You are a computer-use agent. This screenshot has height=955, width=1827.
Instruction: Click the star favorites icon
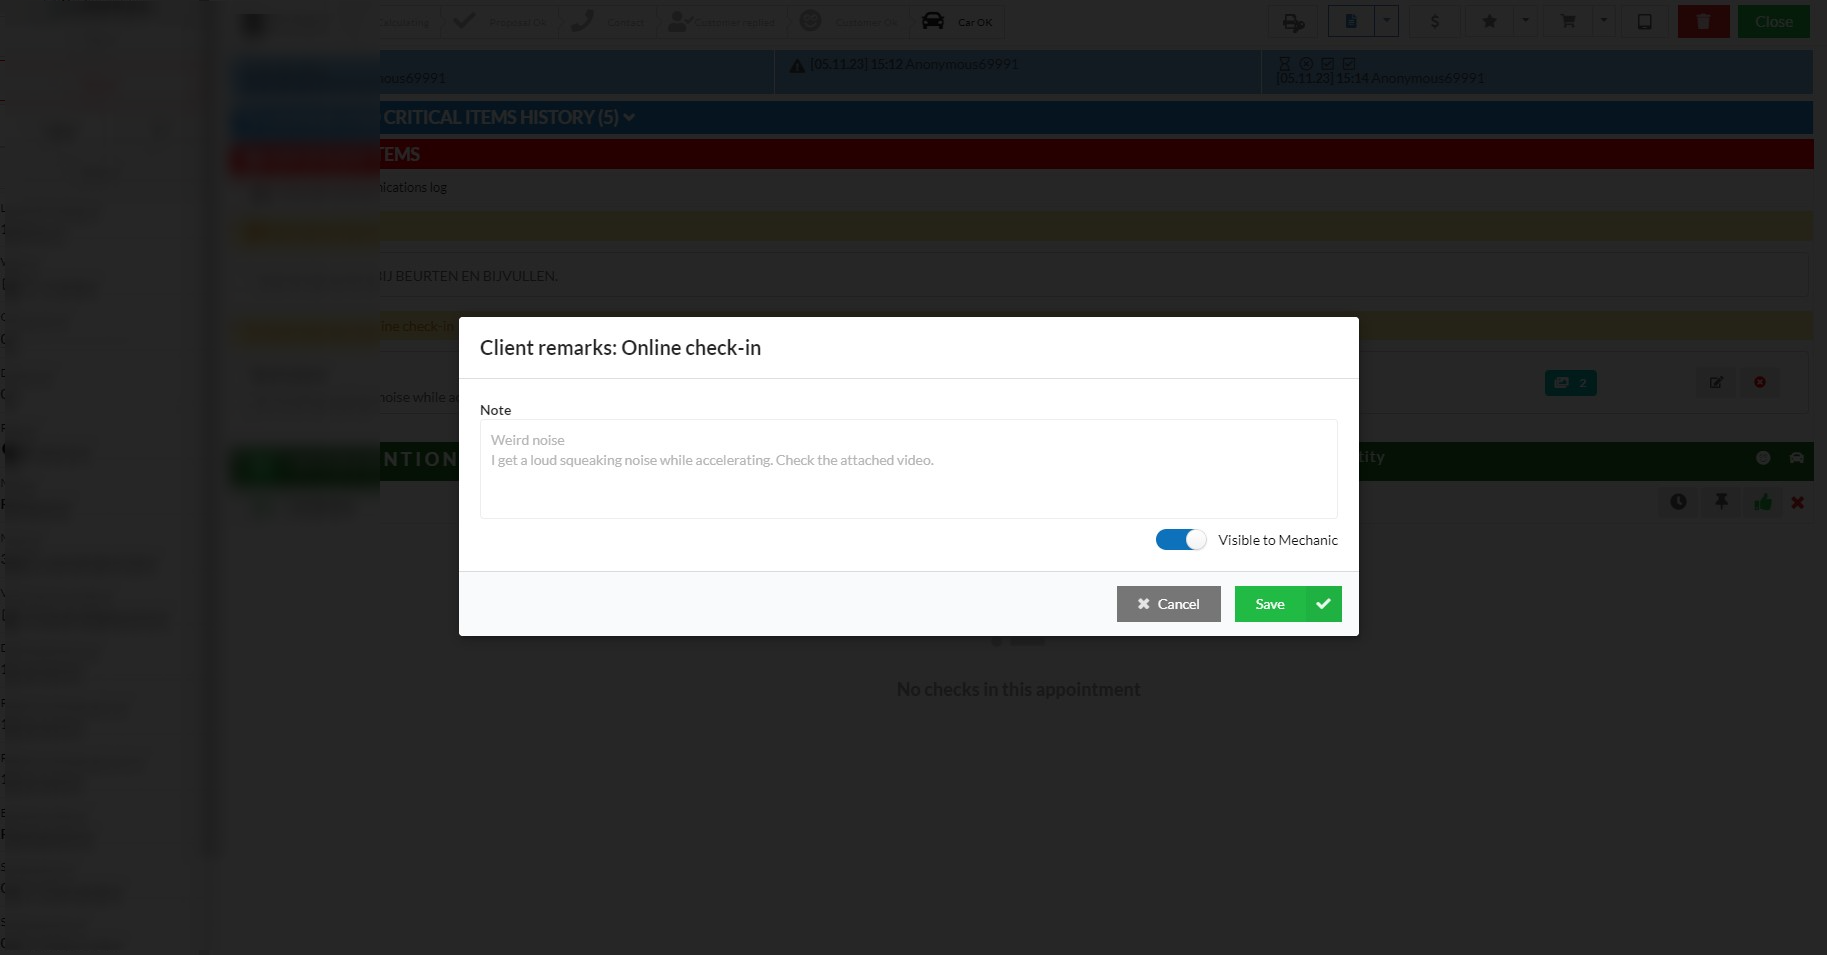pyautogui.click(x=1489, y=21)
